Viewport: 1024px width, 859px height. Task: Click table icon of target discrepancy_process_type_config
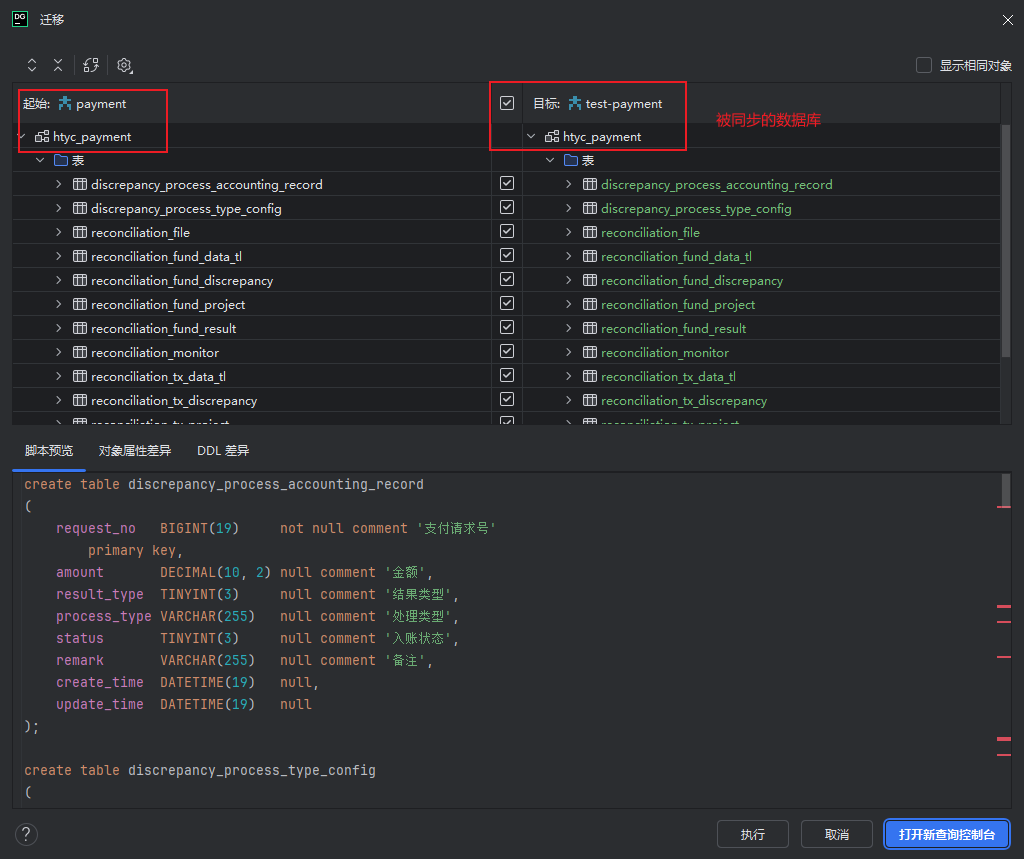point(590,208)
